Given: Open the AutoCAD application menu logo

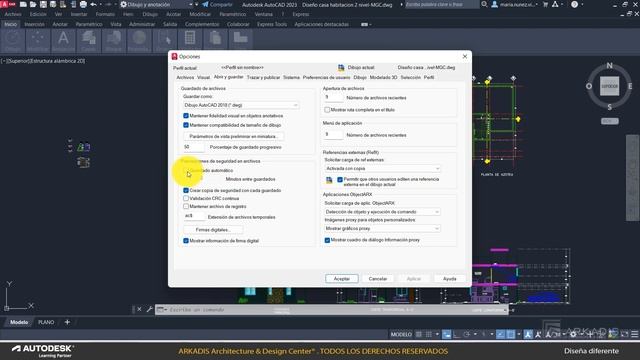Looking at the screenshot, I should pos(8,4).
